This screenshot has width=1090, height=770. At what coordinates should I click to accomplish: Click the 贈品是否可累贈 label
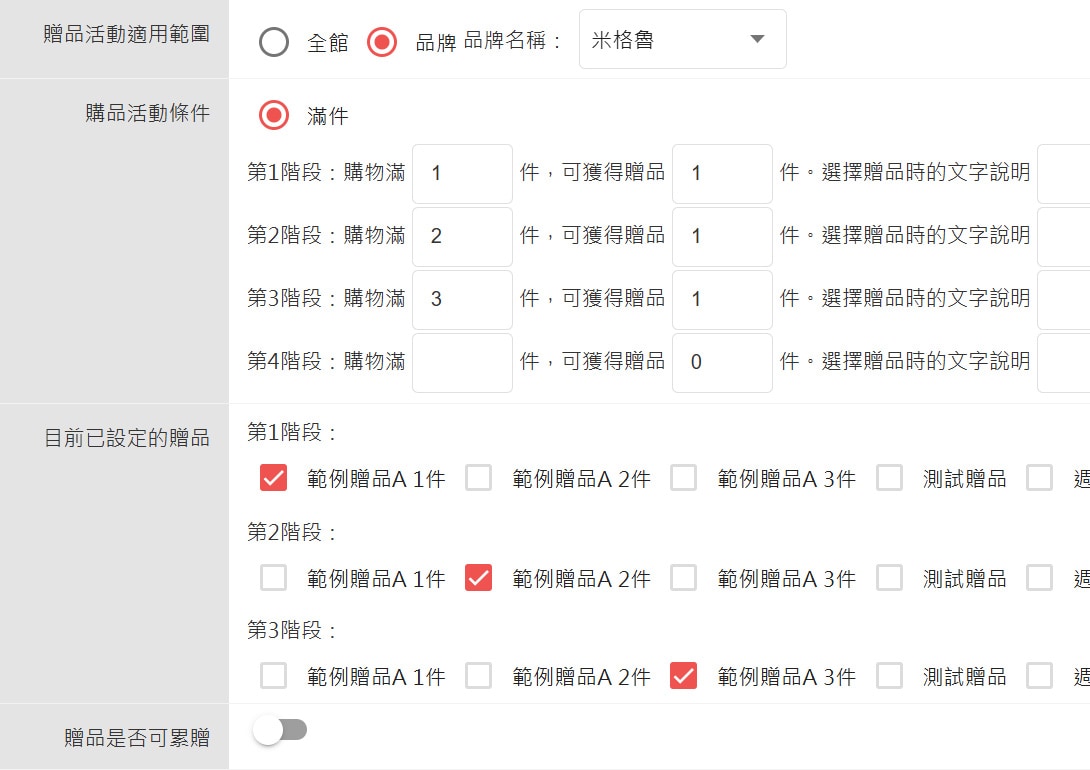tap(137, 737)
